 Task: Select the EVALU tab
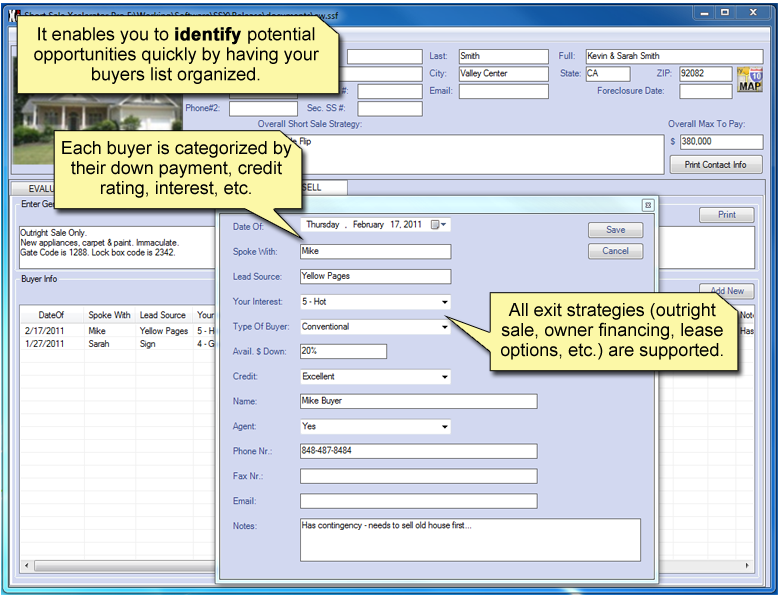tap(33, 188)
